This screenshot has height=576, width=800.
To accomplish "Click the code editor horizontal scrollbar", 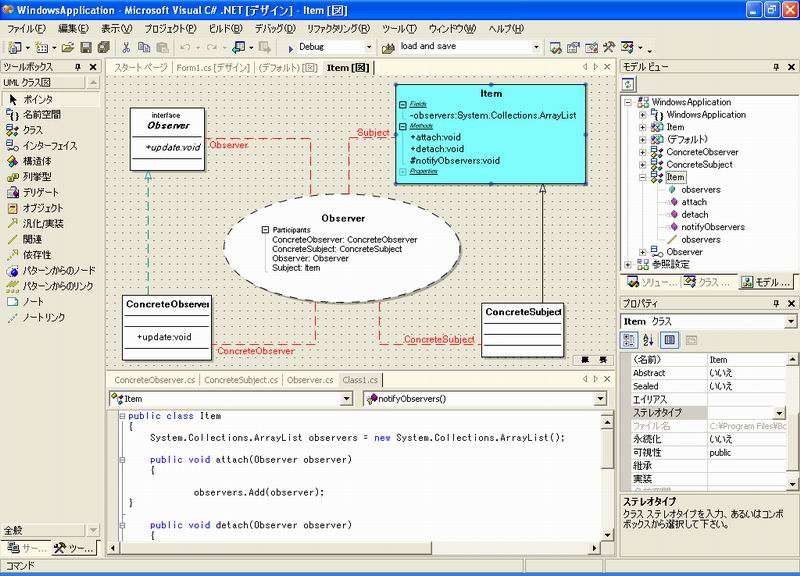I will point(353,548).
